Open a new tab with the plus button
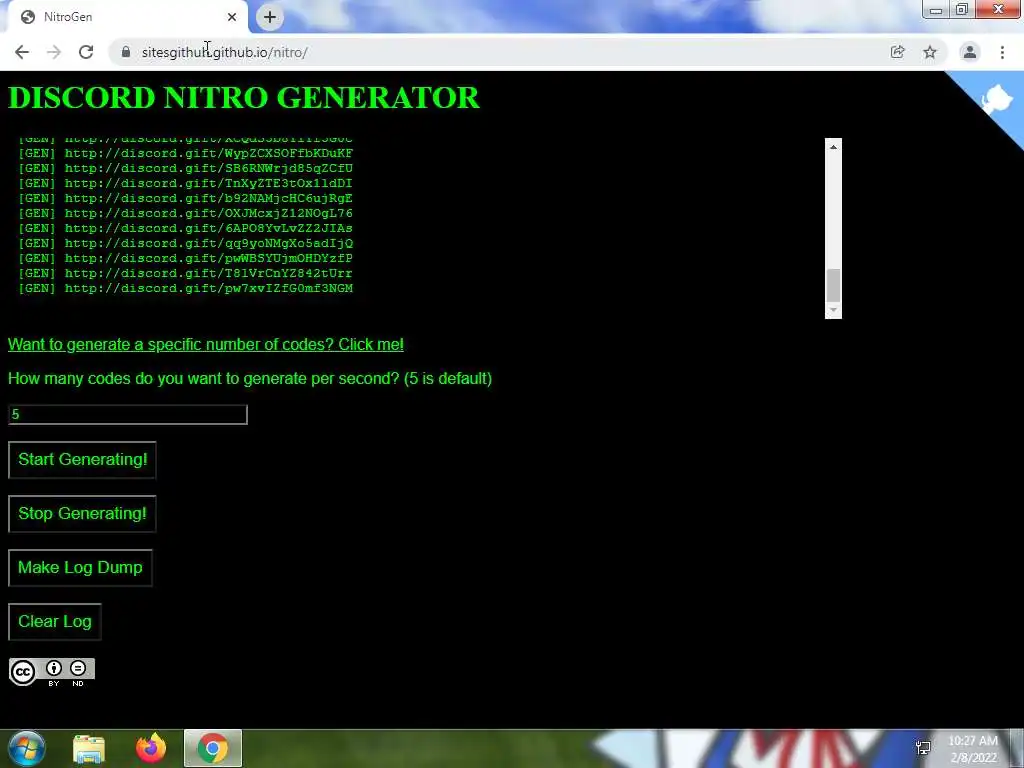The width and height of the screenshot is (1024, 768). 270,17
